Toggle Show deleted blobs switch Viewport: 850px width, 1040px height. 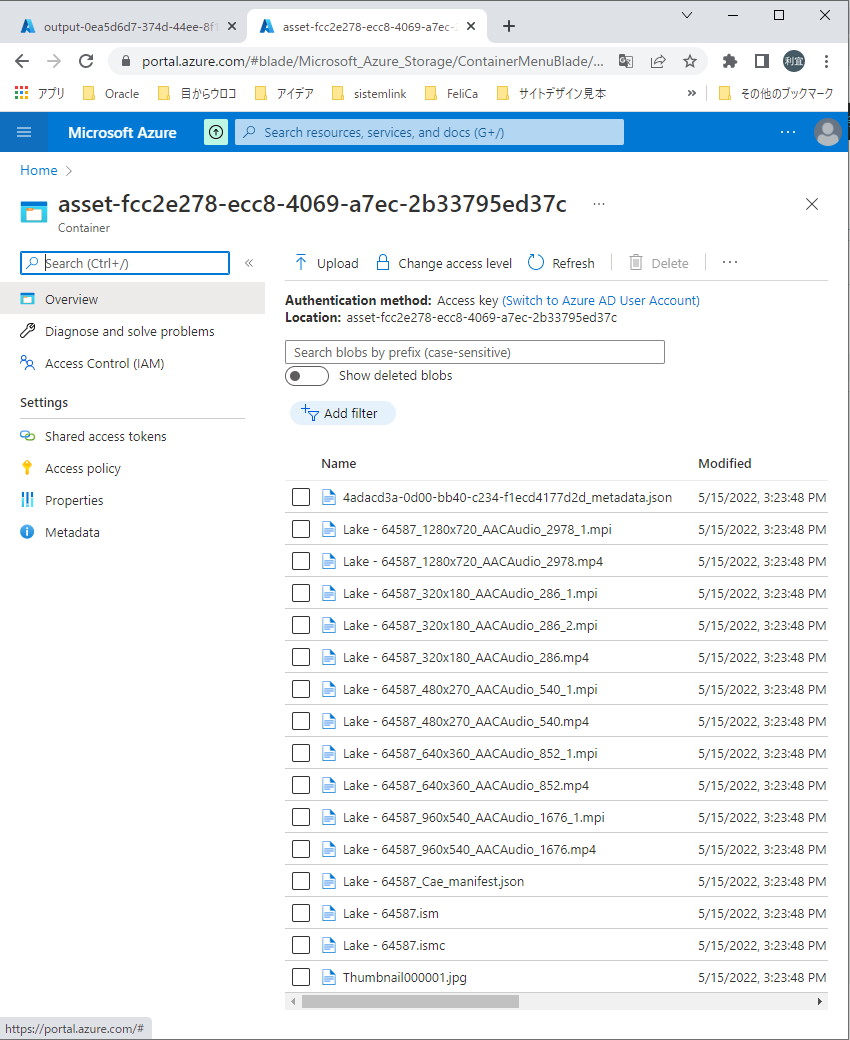307,375
